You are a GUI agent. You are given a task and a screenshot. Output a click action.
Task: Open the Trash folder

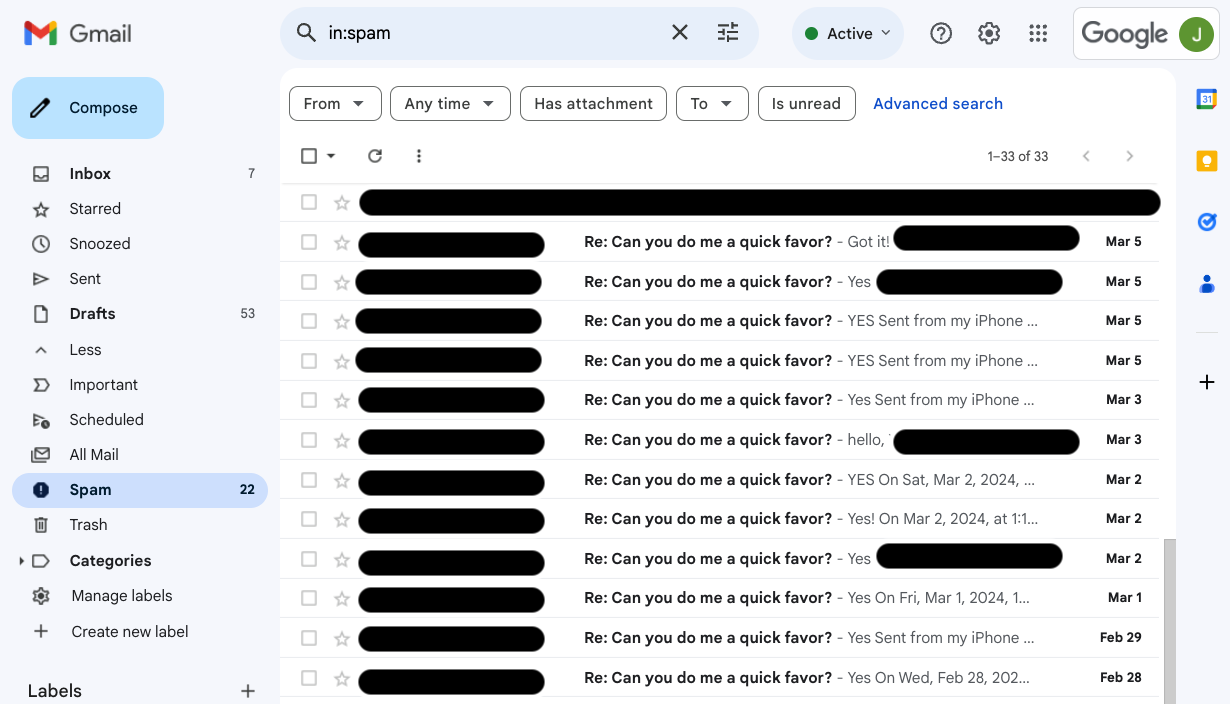[88, 524]
